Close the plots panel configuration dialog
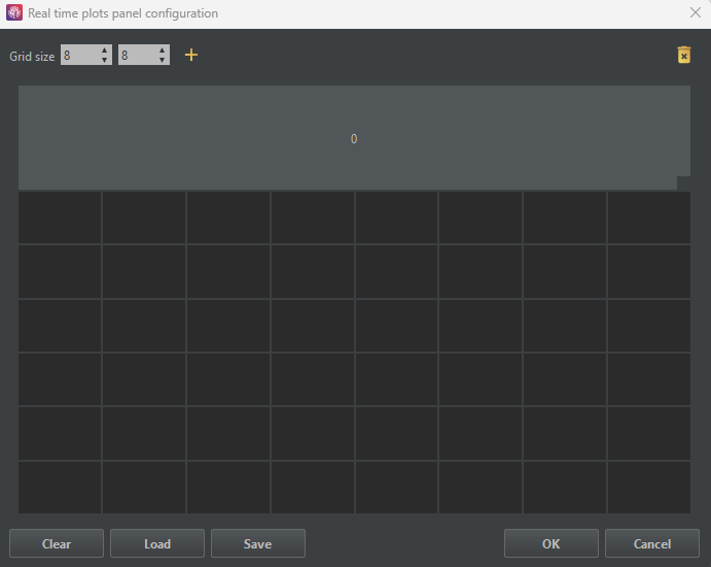This screenshot has height=567, width=711. coord(695,13)
